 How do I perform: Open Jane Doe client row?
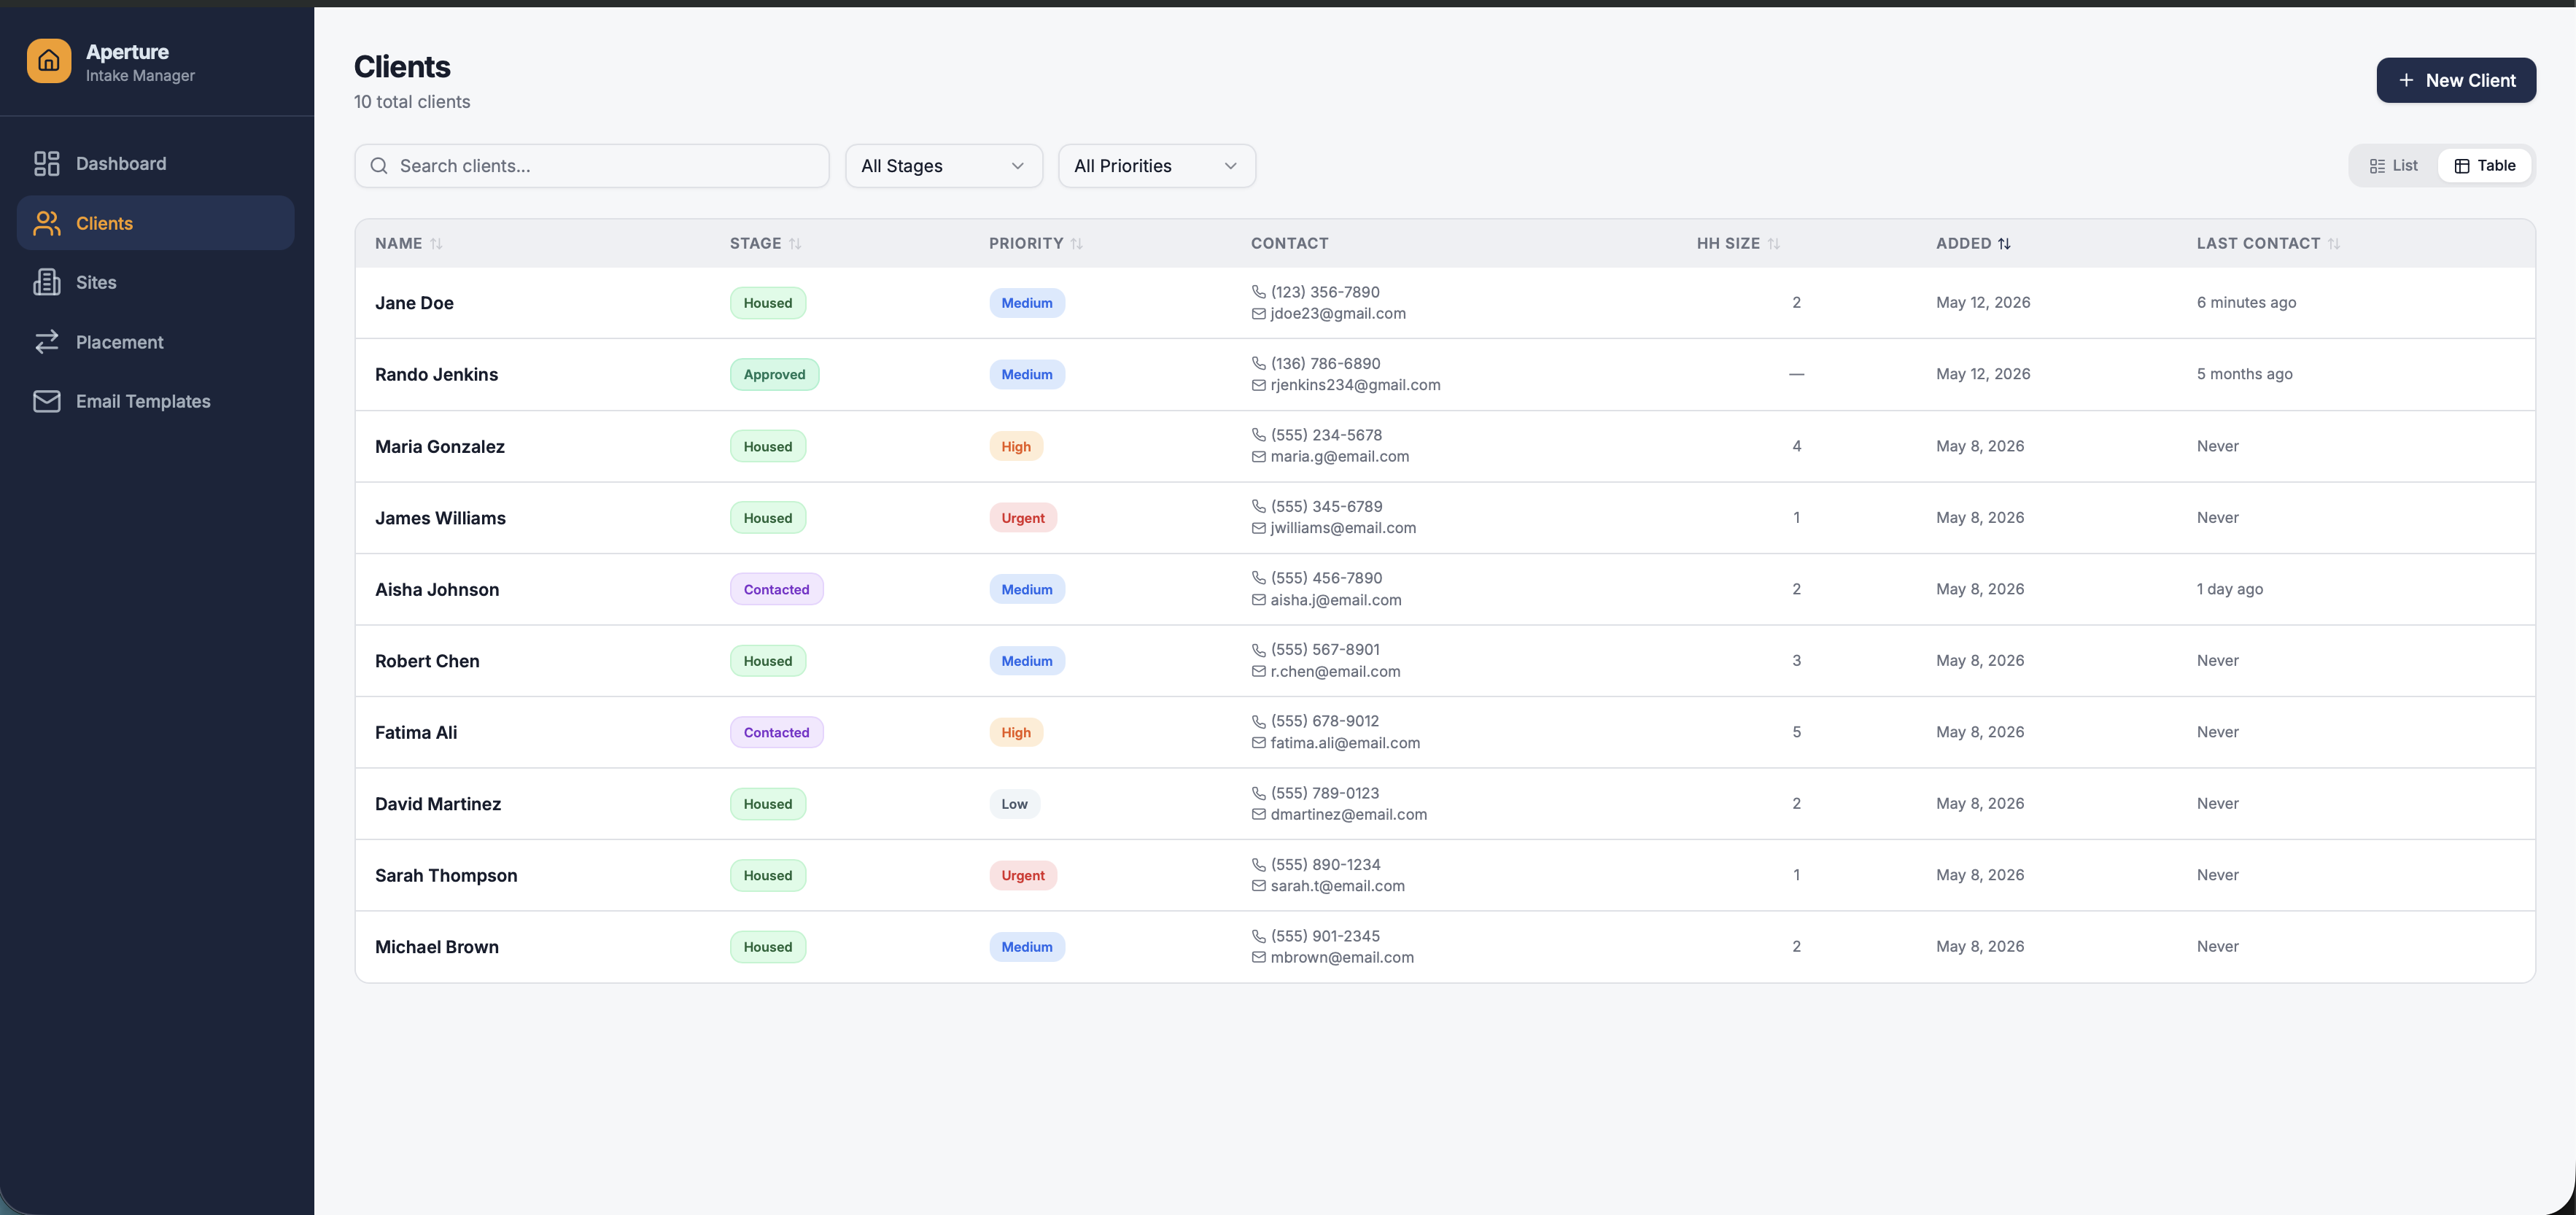1445,303
